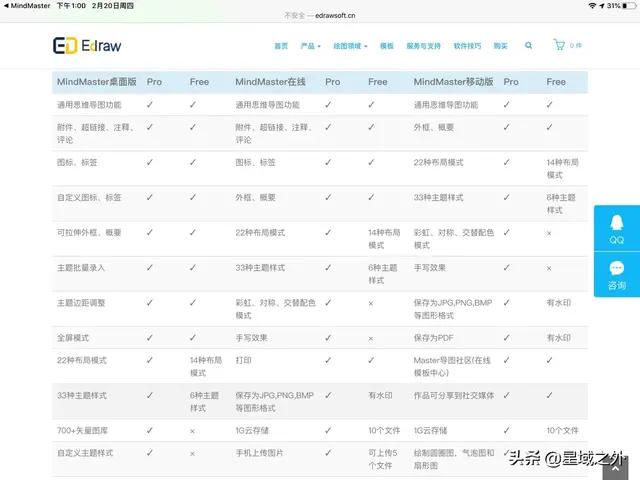Expand the 产品 dropdown menu
Image resolution: width=640 pixels, height=480 pixels.
click(310, 46)
